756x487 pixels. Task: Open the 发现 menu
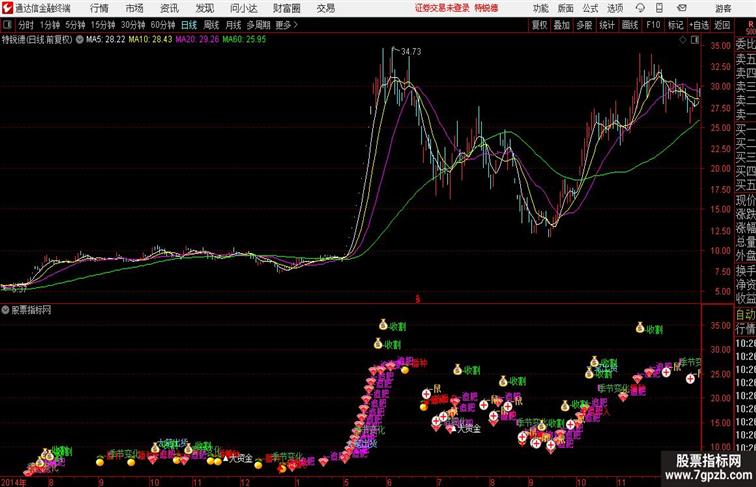coord(204,8)
